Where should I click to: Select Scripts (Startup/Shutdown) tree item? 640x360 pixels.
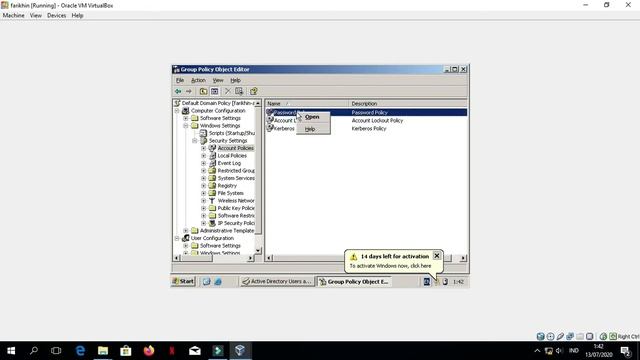pos(232,133)
